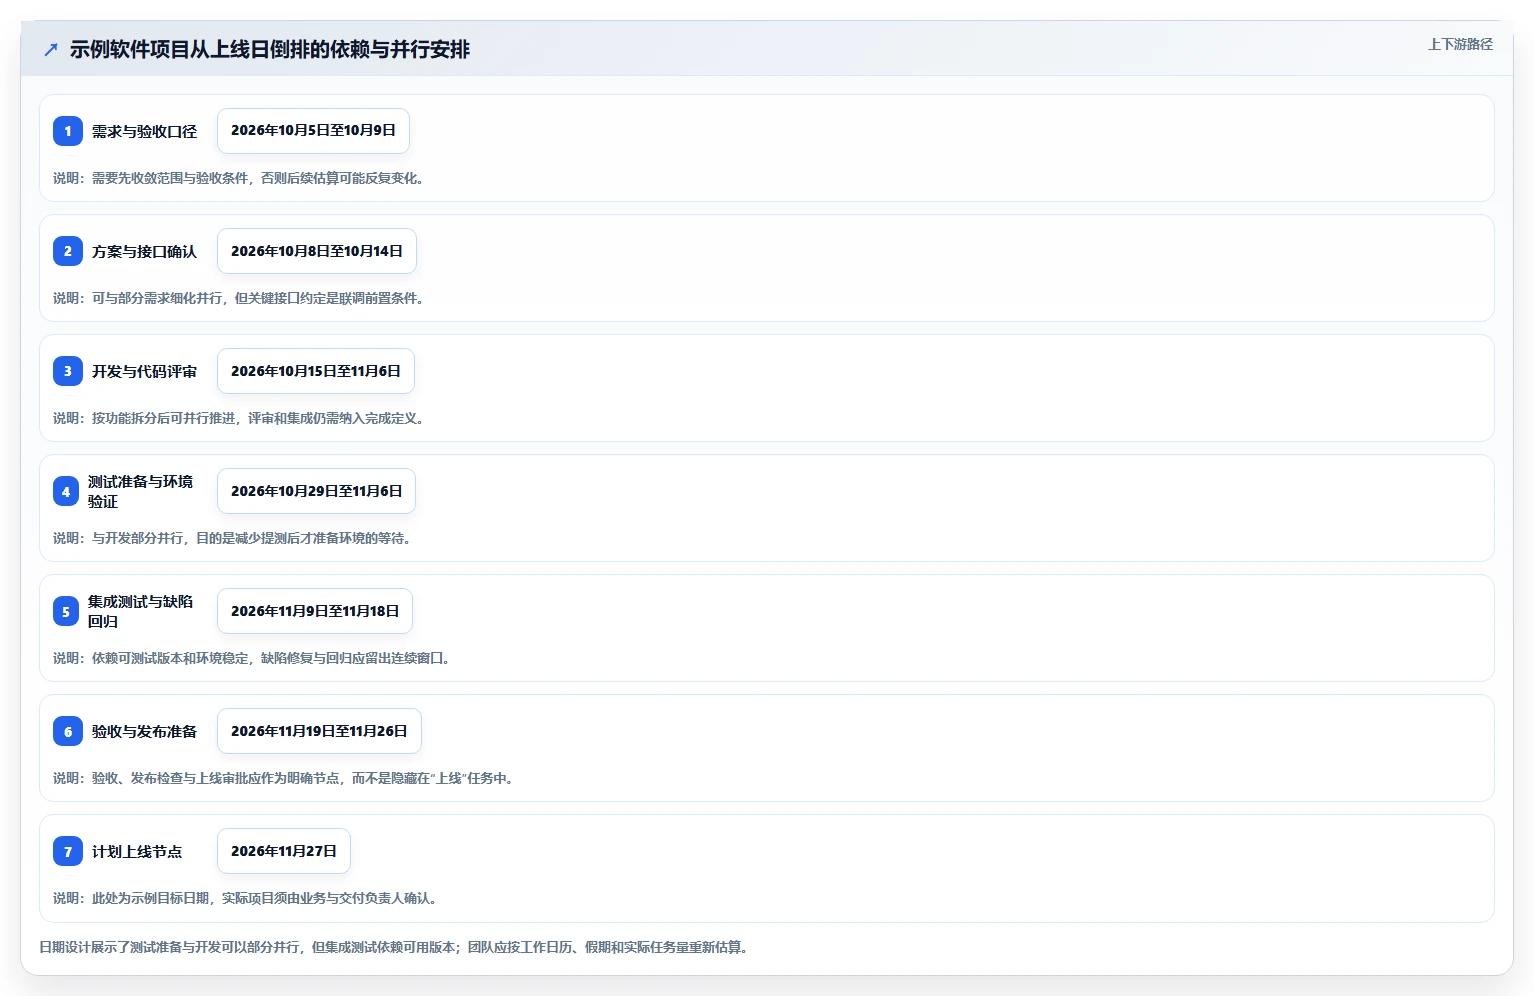Click the note 按功能拆分后可并行推进
The image size is (1534, 996).
pos(240,418)
